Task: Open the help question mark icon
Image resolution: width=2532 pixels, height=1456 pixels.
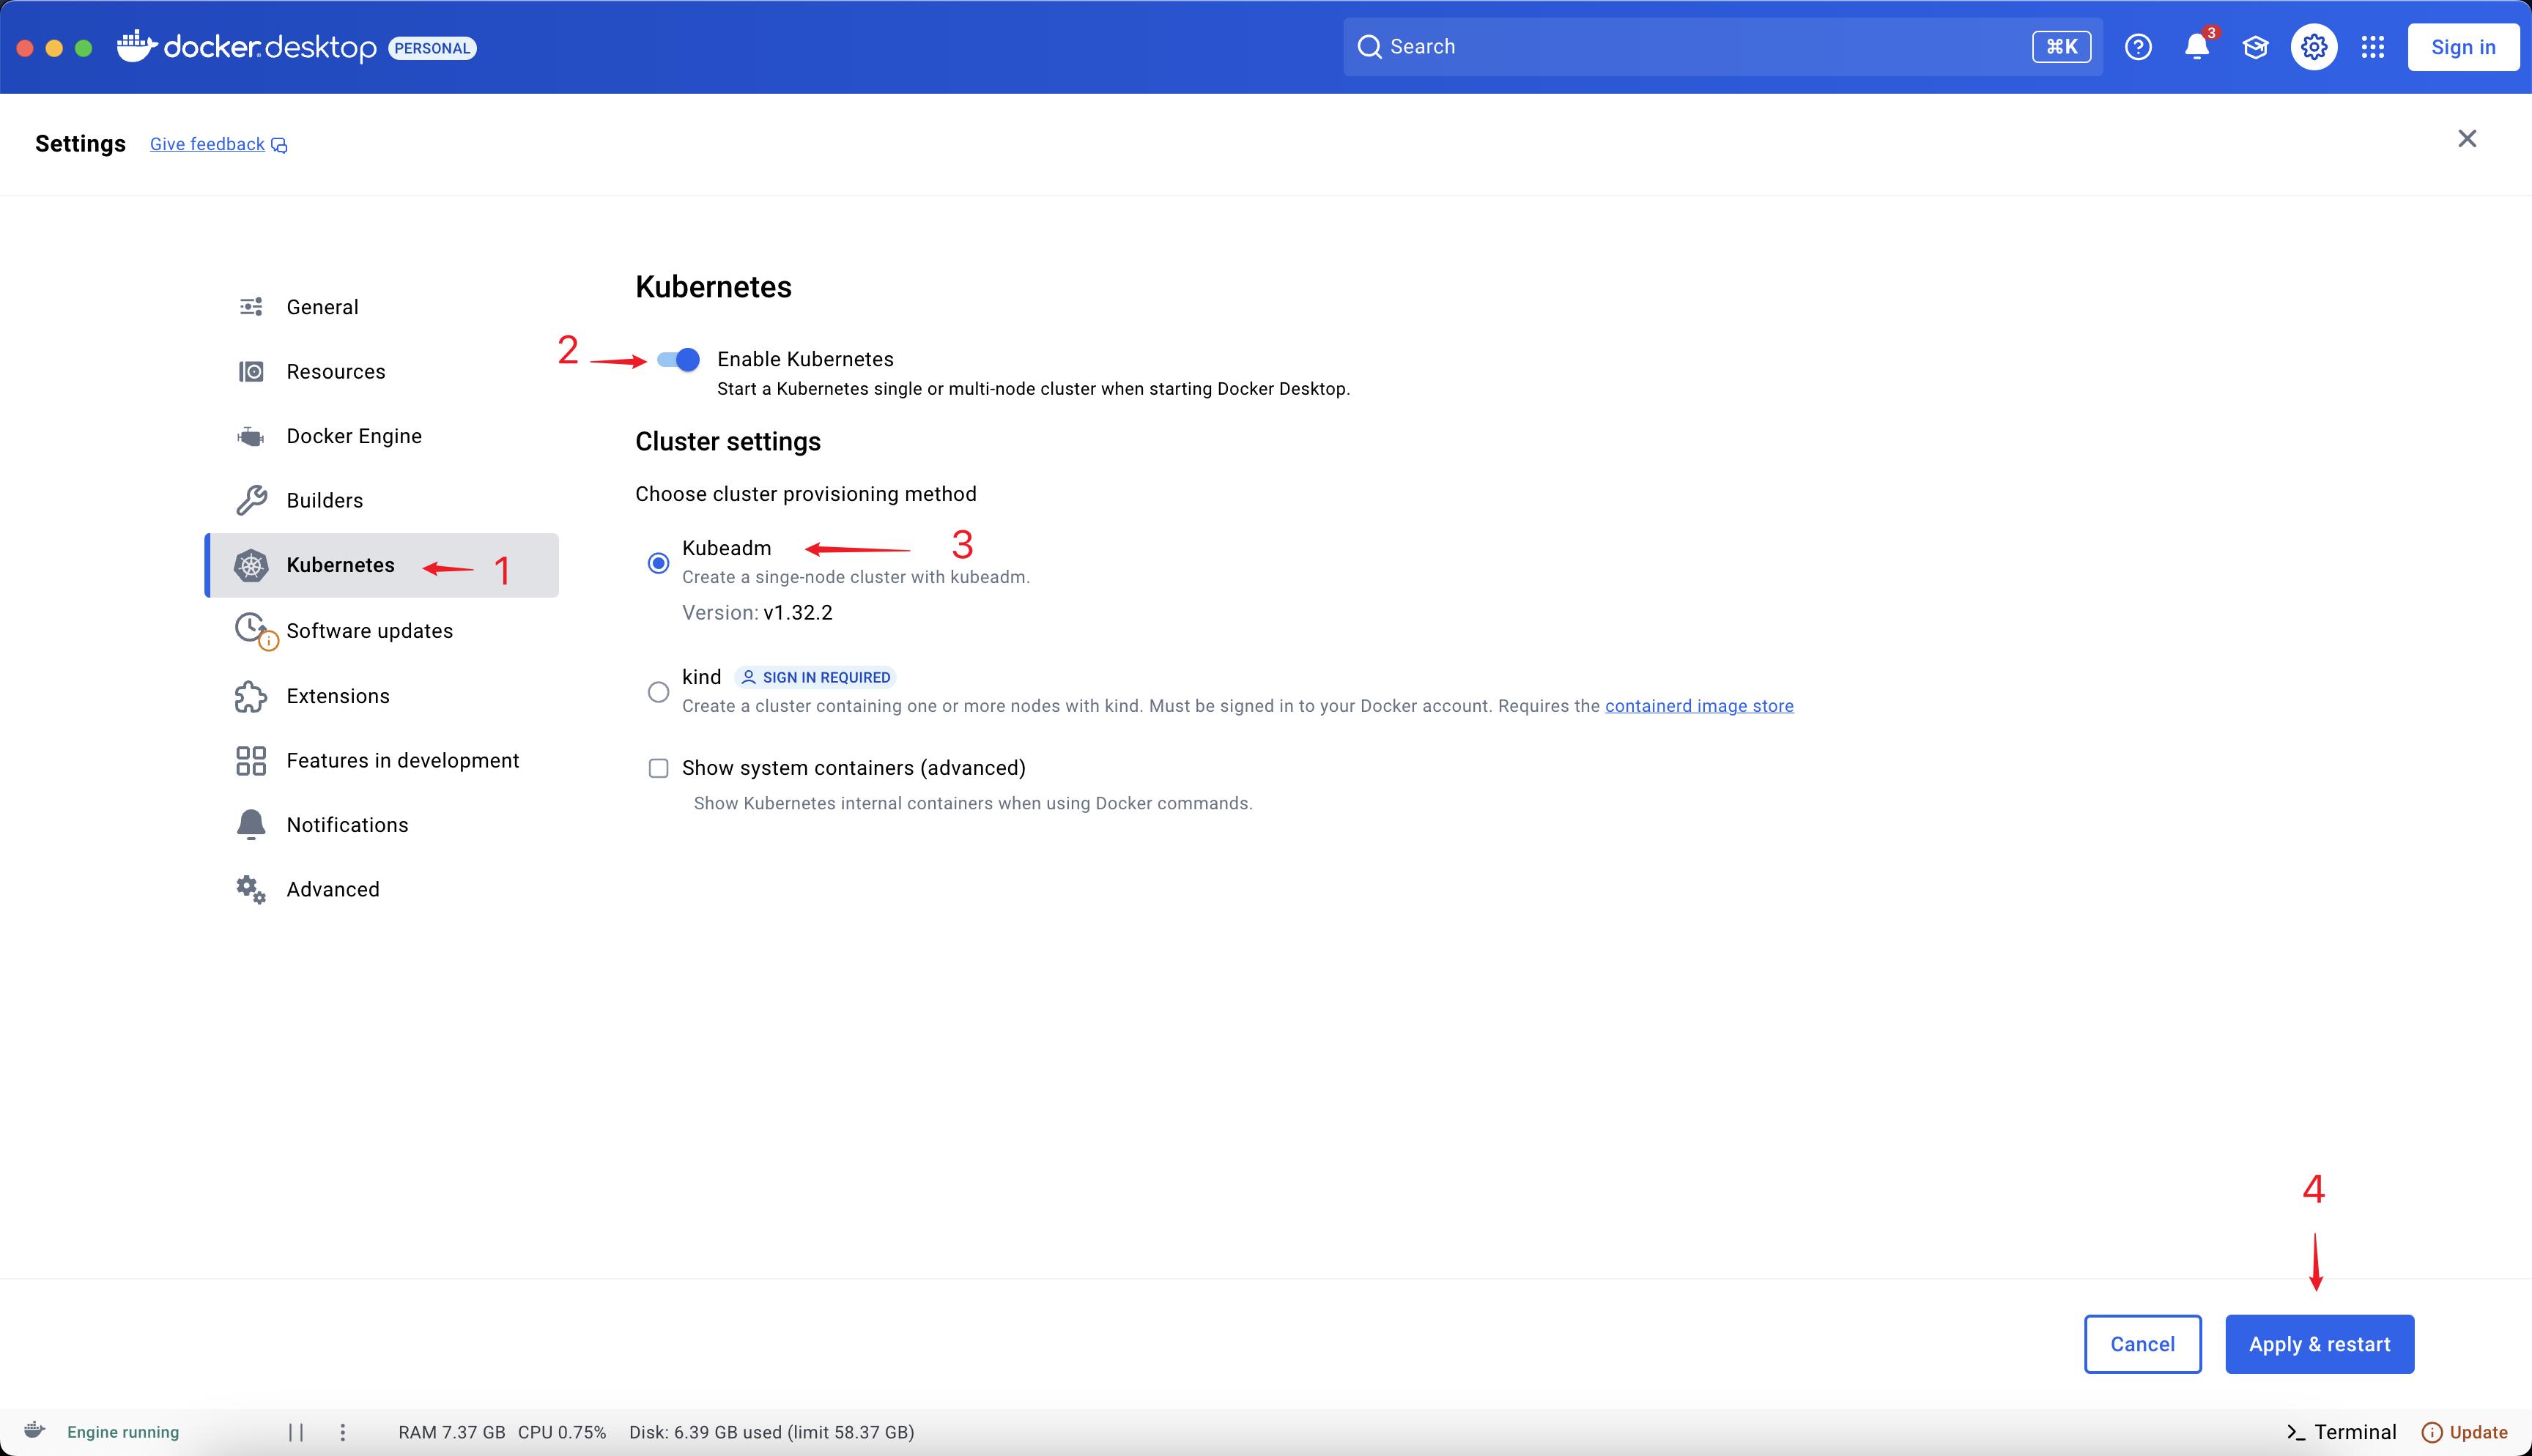Action: [x=2138, y=47]
